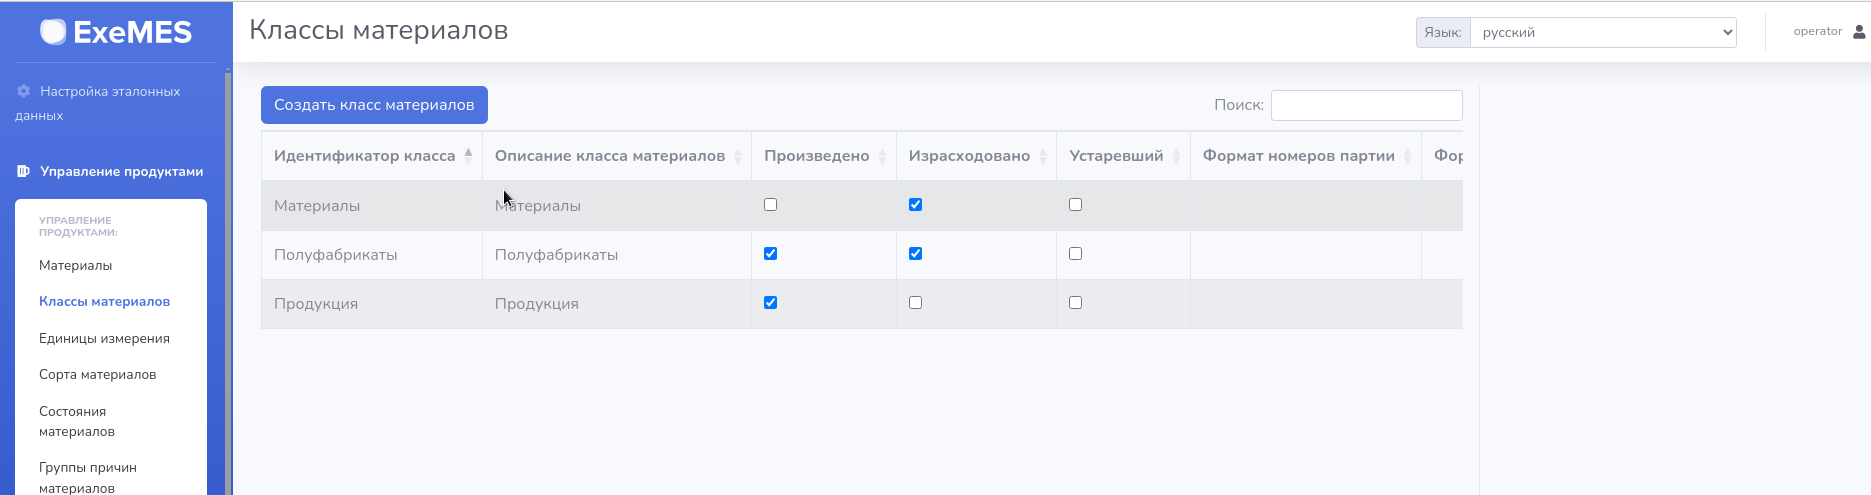
Task: Click the gear icon for reference data setup
Action: point(24,91)
